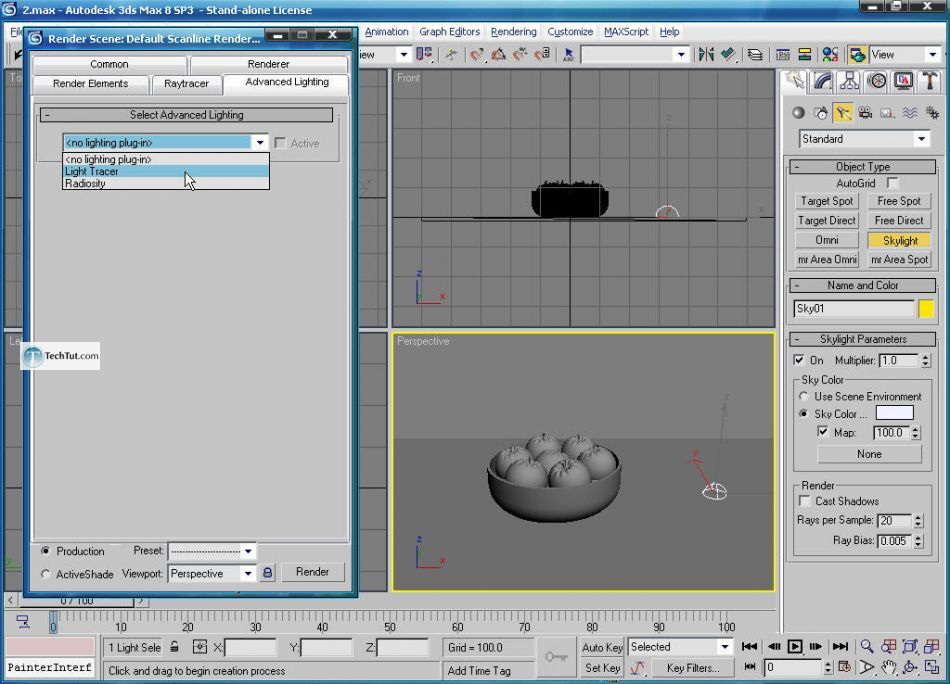950x684 pixels.
Task: Click the Omni light button
Action: pos(826,240)
